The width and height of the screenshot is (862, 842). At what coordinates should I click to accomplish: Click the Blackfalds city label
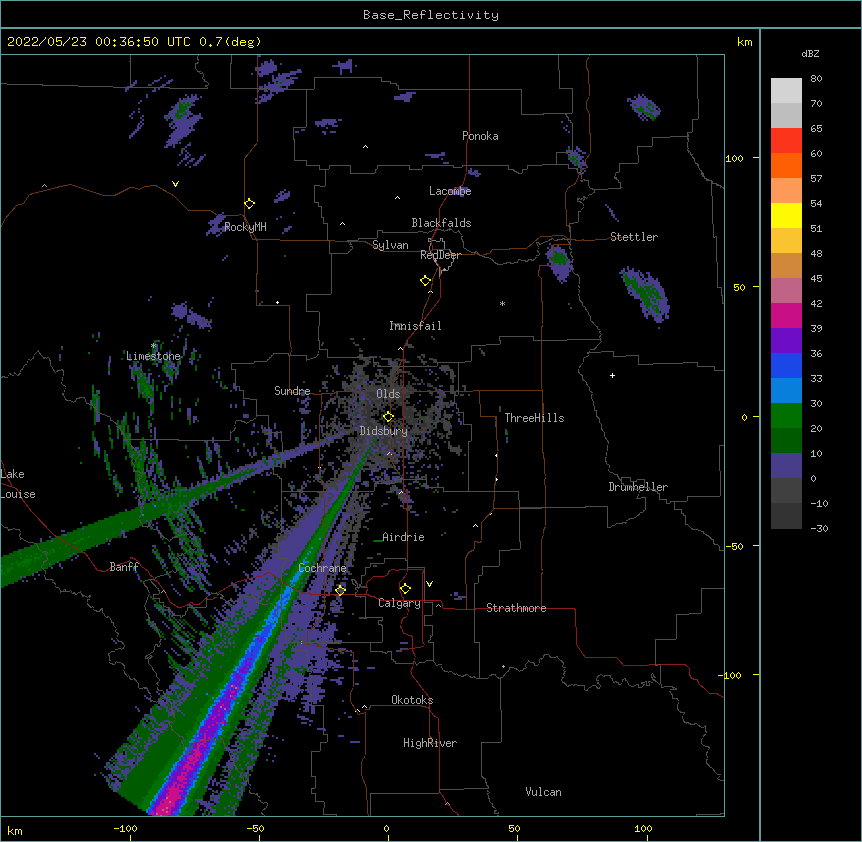(x=441, y=223)
